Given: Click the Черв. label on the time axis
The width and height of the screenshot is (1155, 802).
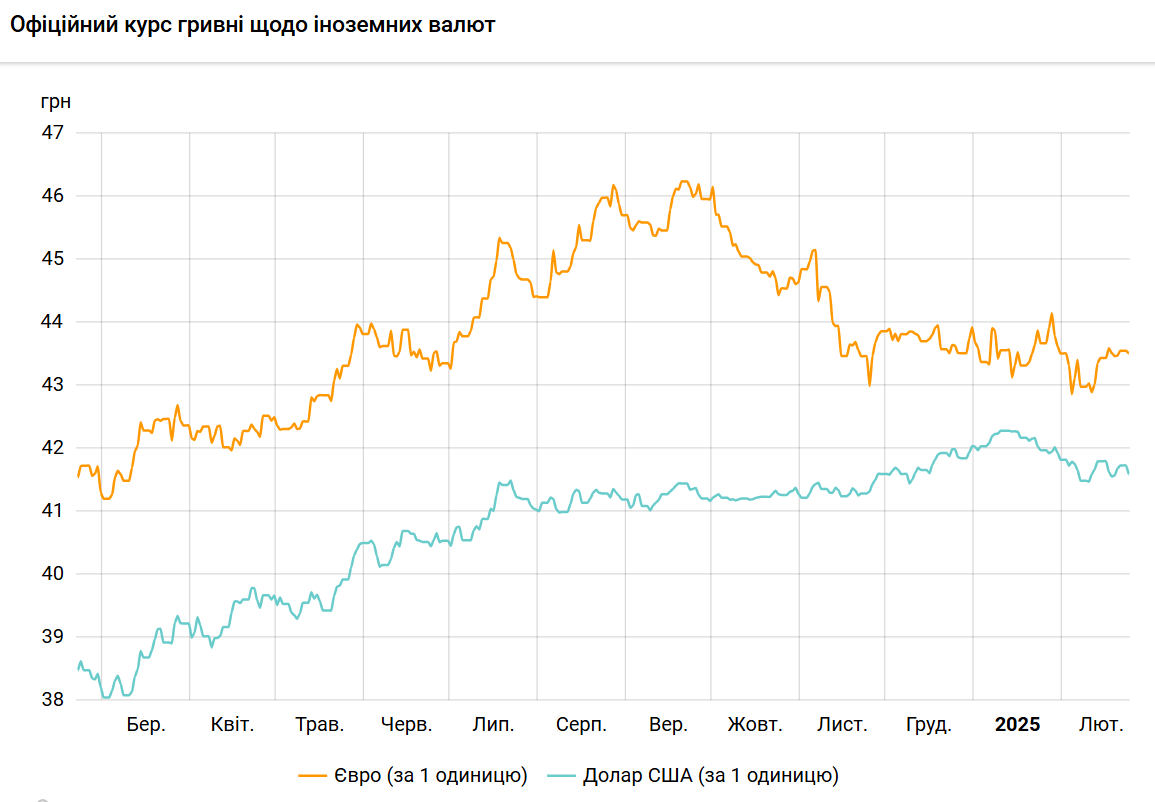Looking at the screenshot, I should pos(407,725).
